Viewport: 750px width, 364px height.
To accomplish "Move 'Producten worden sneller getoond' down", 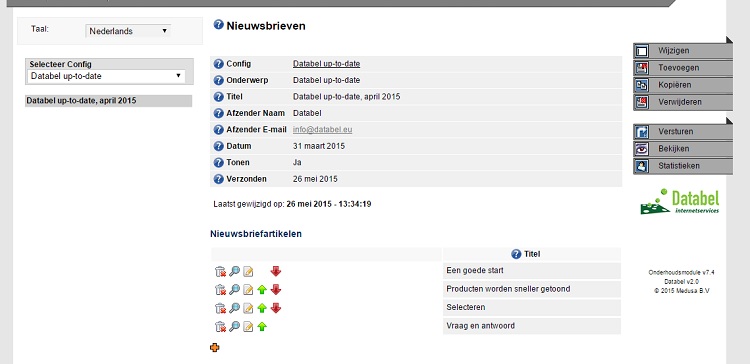I will pyautogui.click(x=276, y=290).
